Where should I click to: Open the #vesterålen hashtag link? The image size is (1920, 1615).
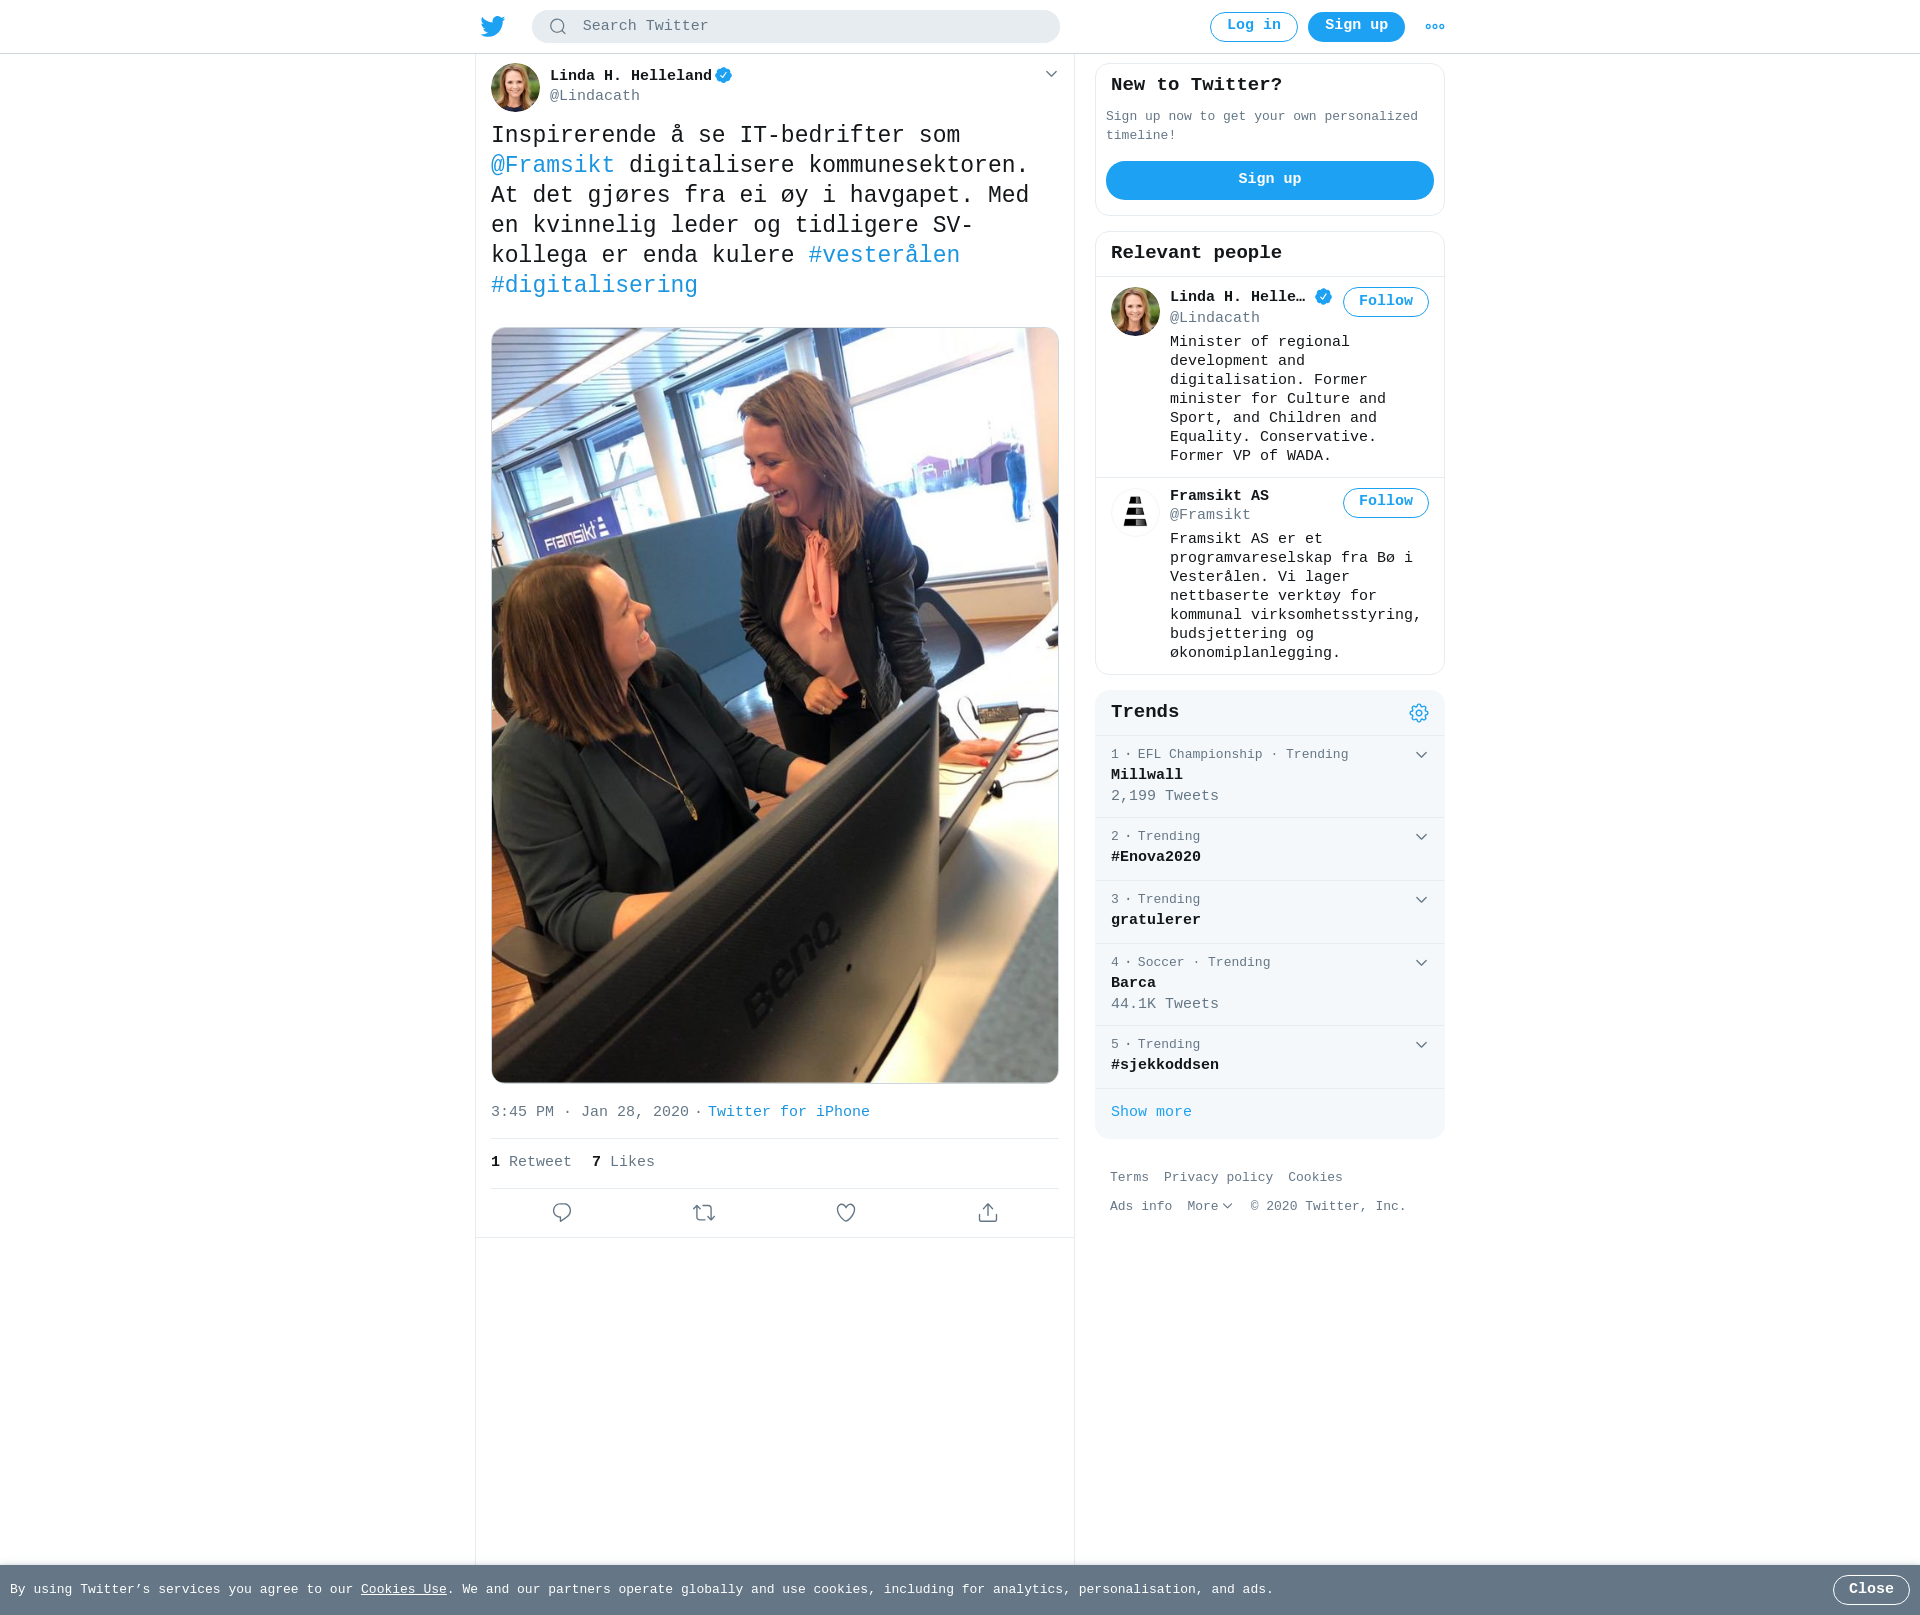884,256
